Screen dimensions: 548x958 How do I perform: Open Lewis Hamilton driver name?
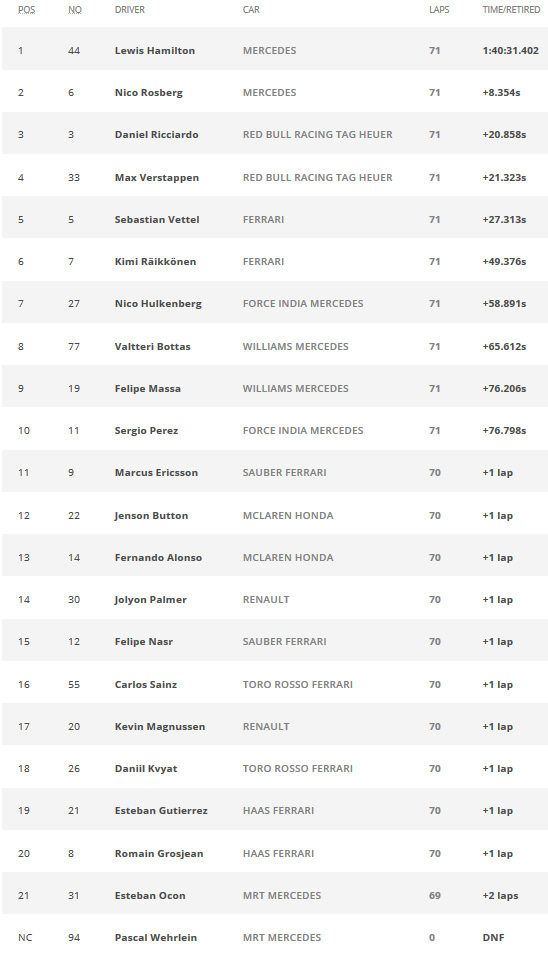(155, 51)
